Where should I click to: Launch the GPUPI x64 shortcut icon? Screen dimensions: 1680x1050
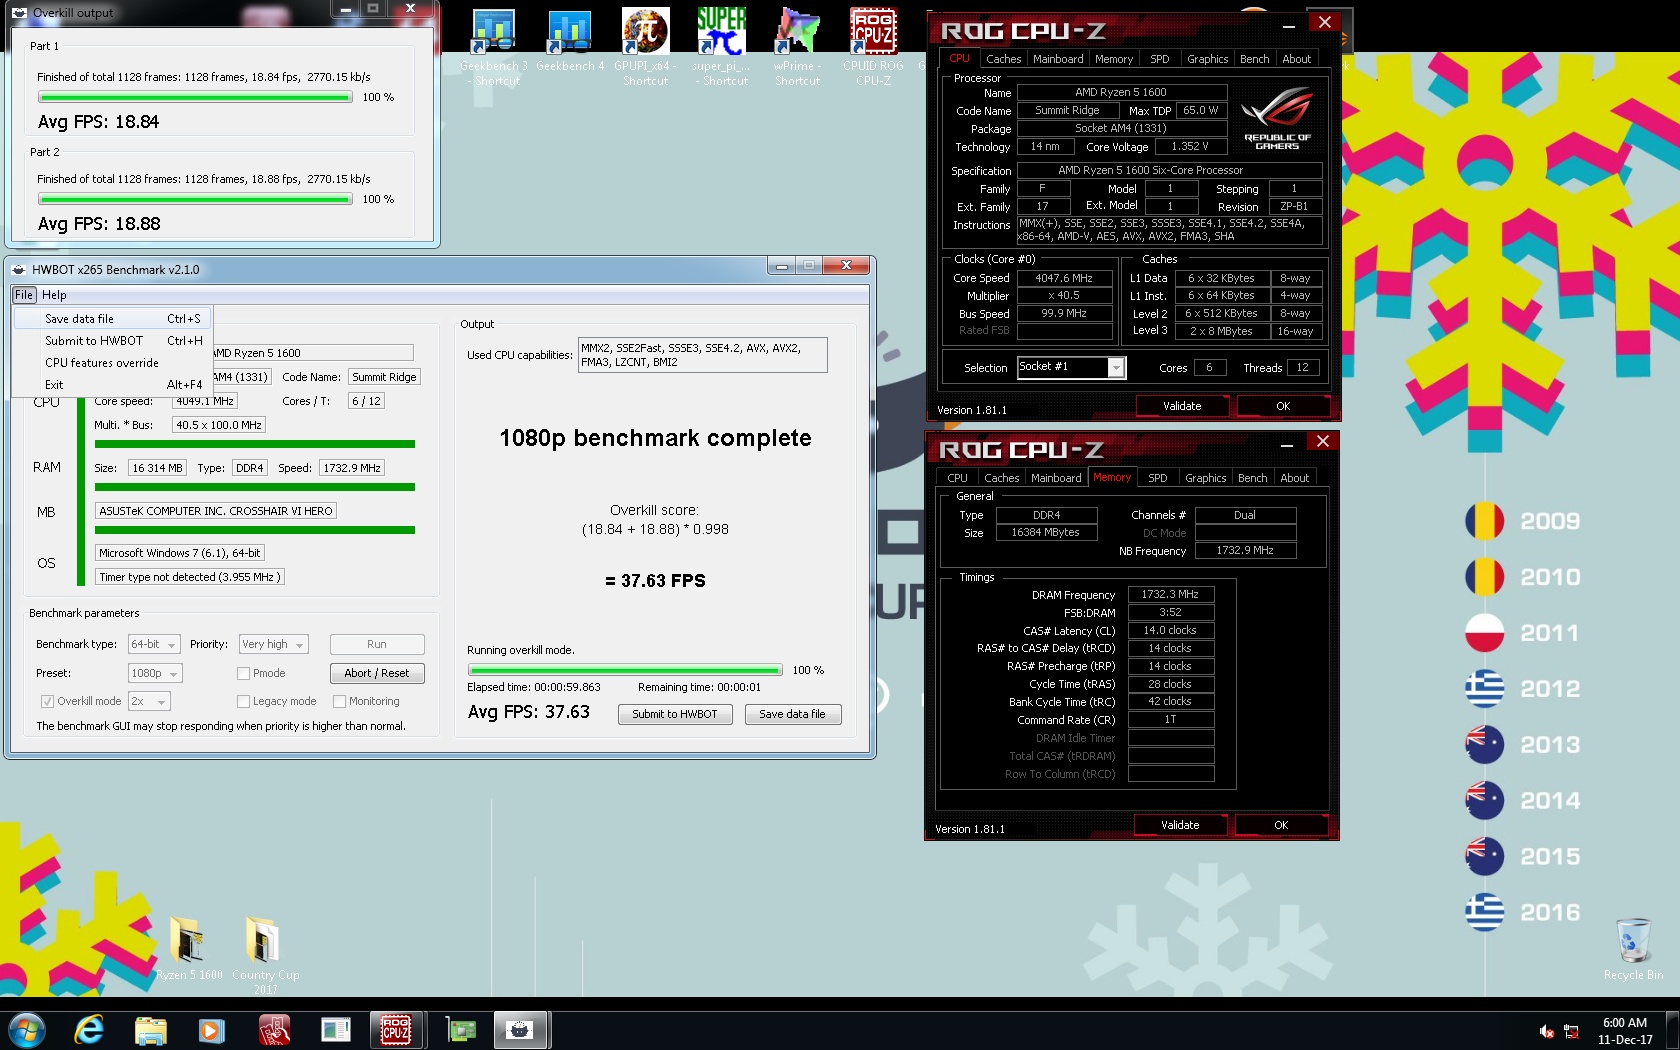click(x=645, y=47)
